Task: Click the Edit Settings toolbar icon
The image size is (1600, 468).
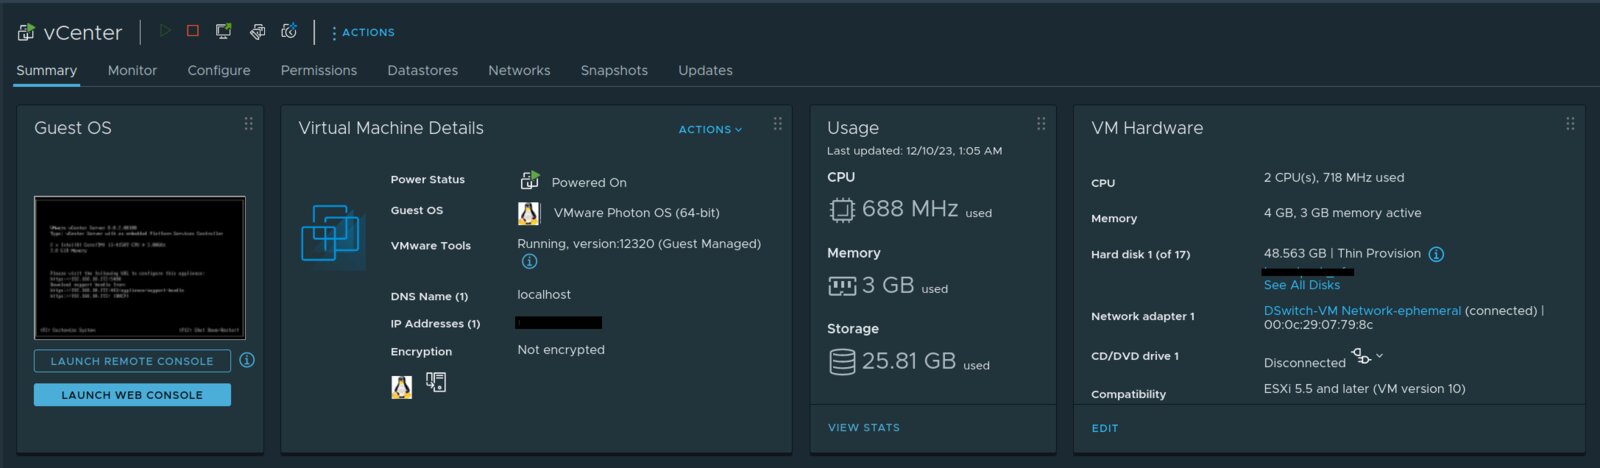Action: coord(257,32)
